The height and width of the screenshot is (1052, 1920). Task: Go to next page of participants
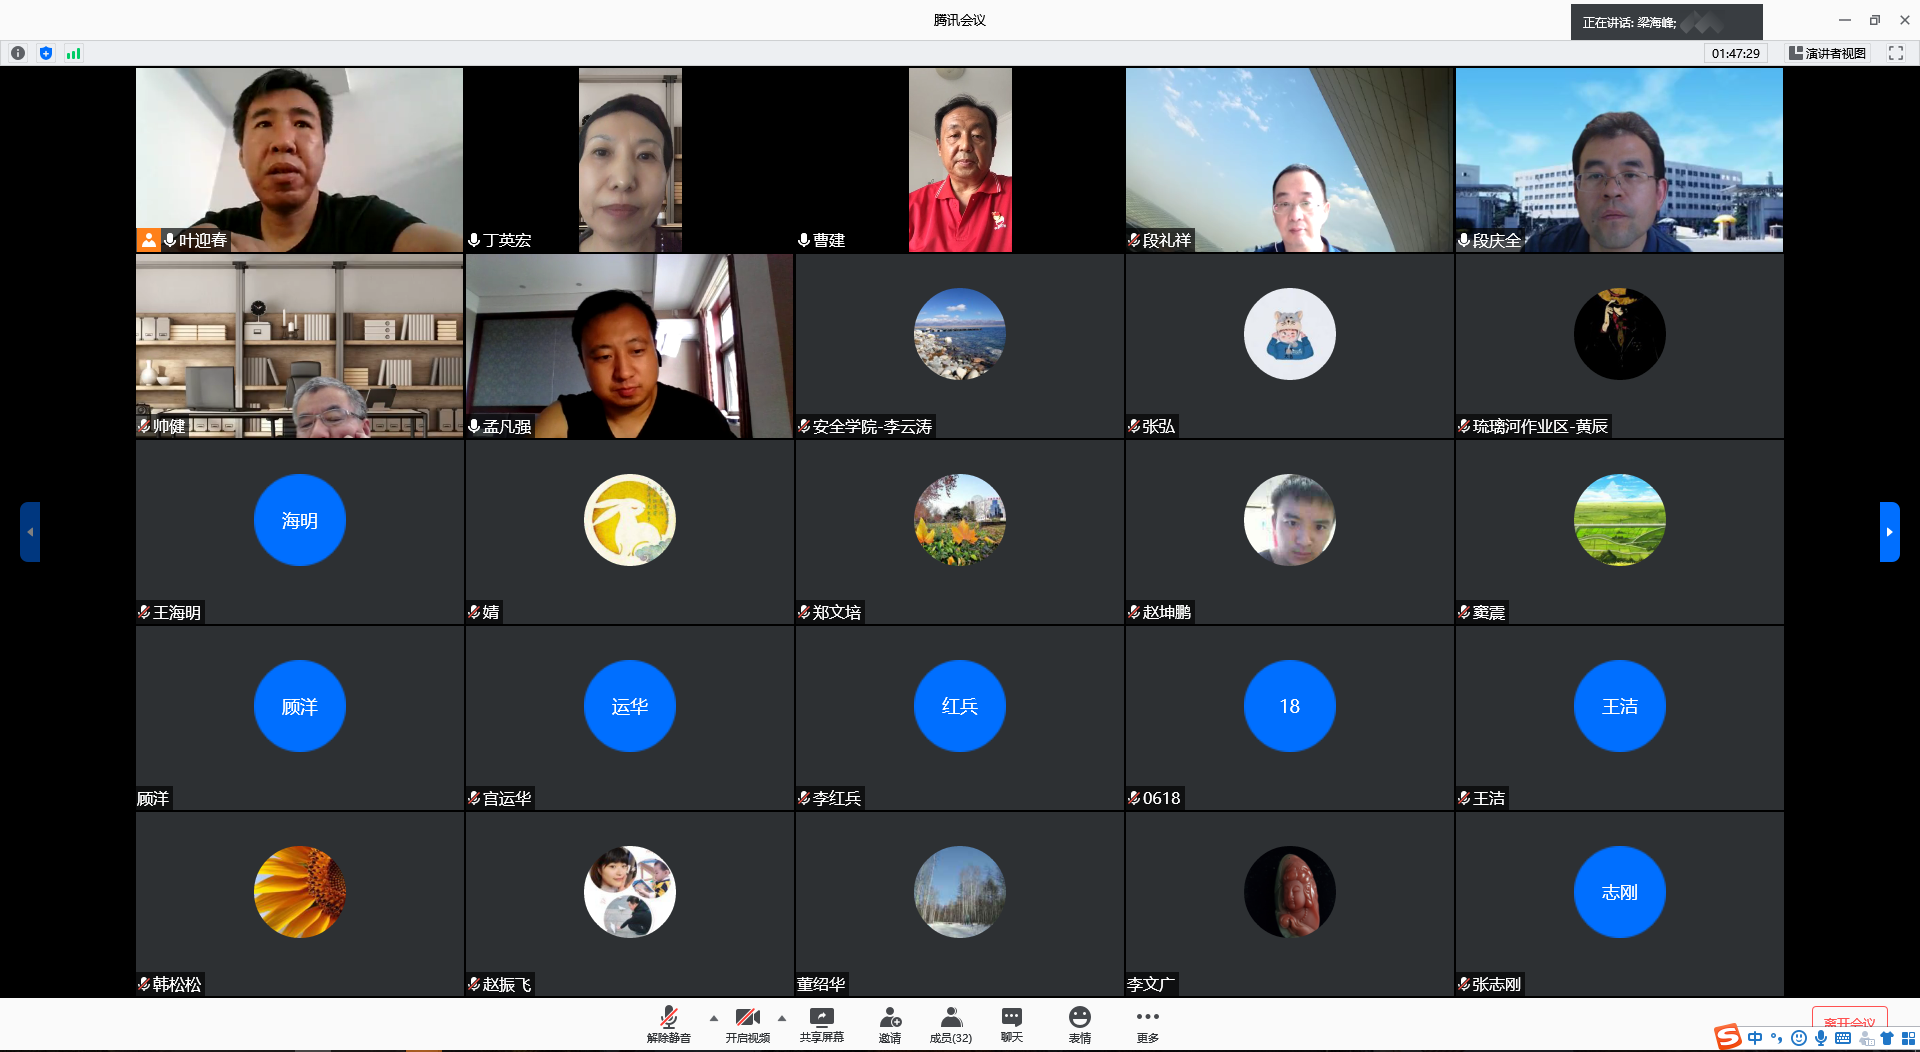(1889, 532)
